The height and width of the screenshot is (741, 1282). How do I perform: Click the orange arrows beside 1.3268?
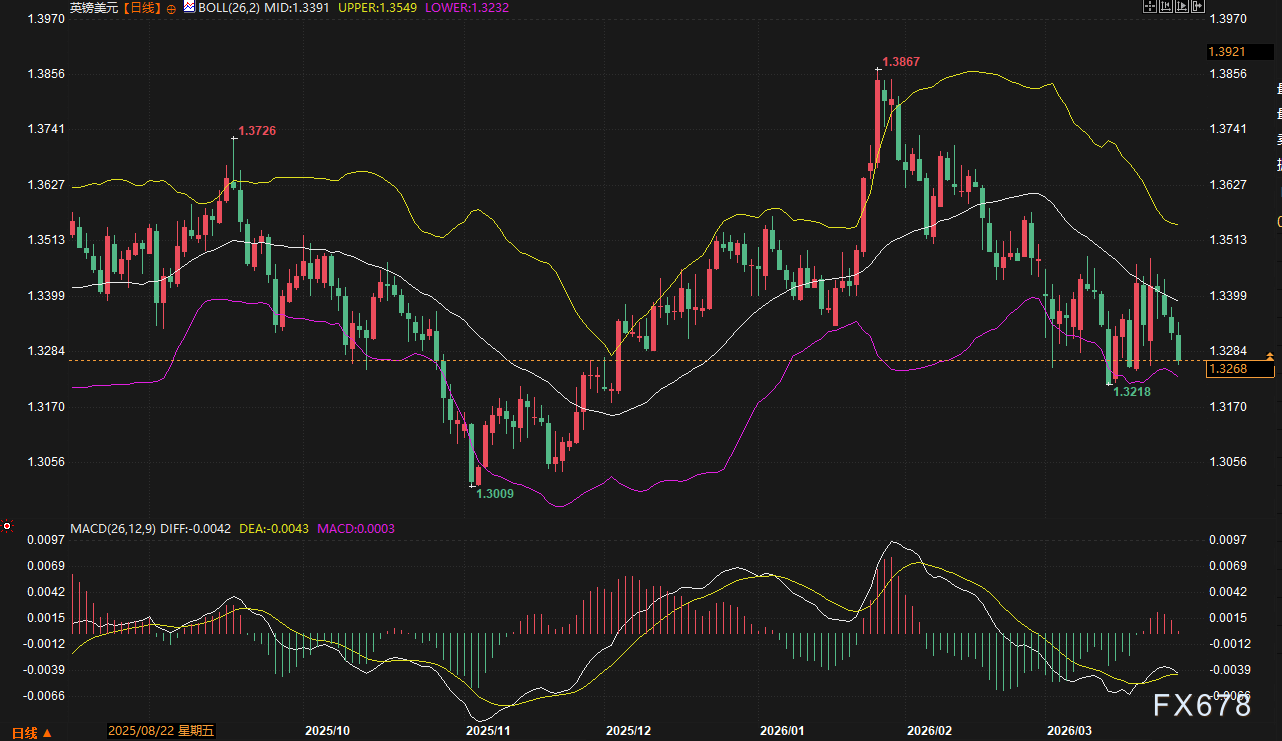click(1269, 356)
